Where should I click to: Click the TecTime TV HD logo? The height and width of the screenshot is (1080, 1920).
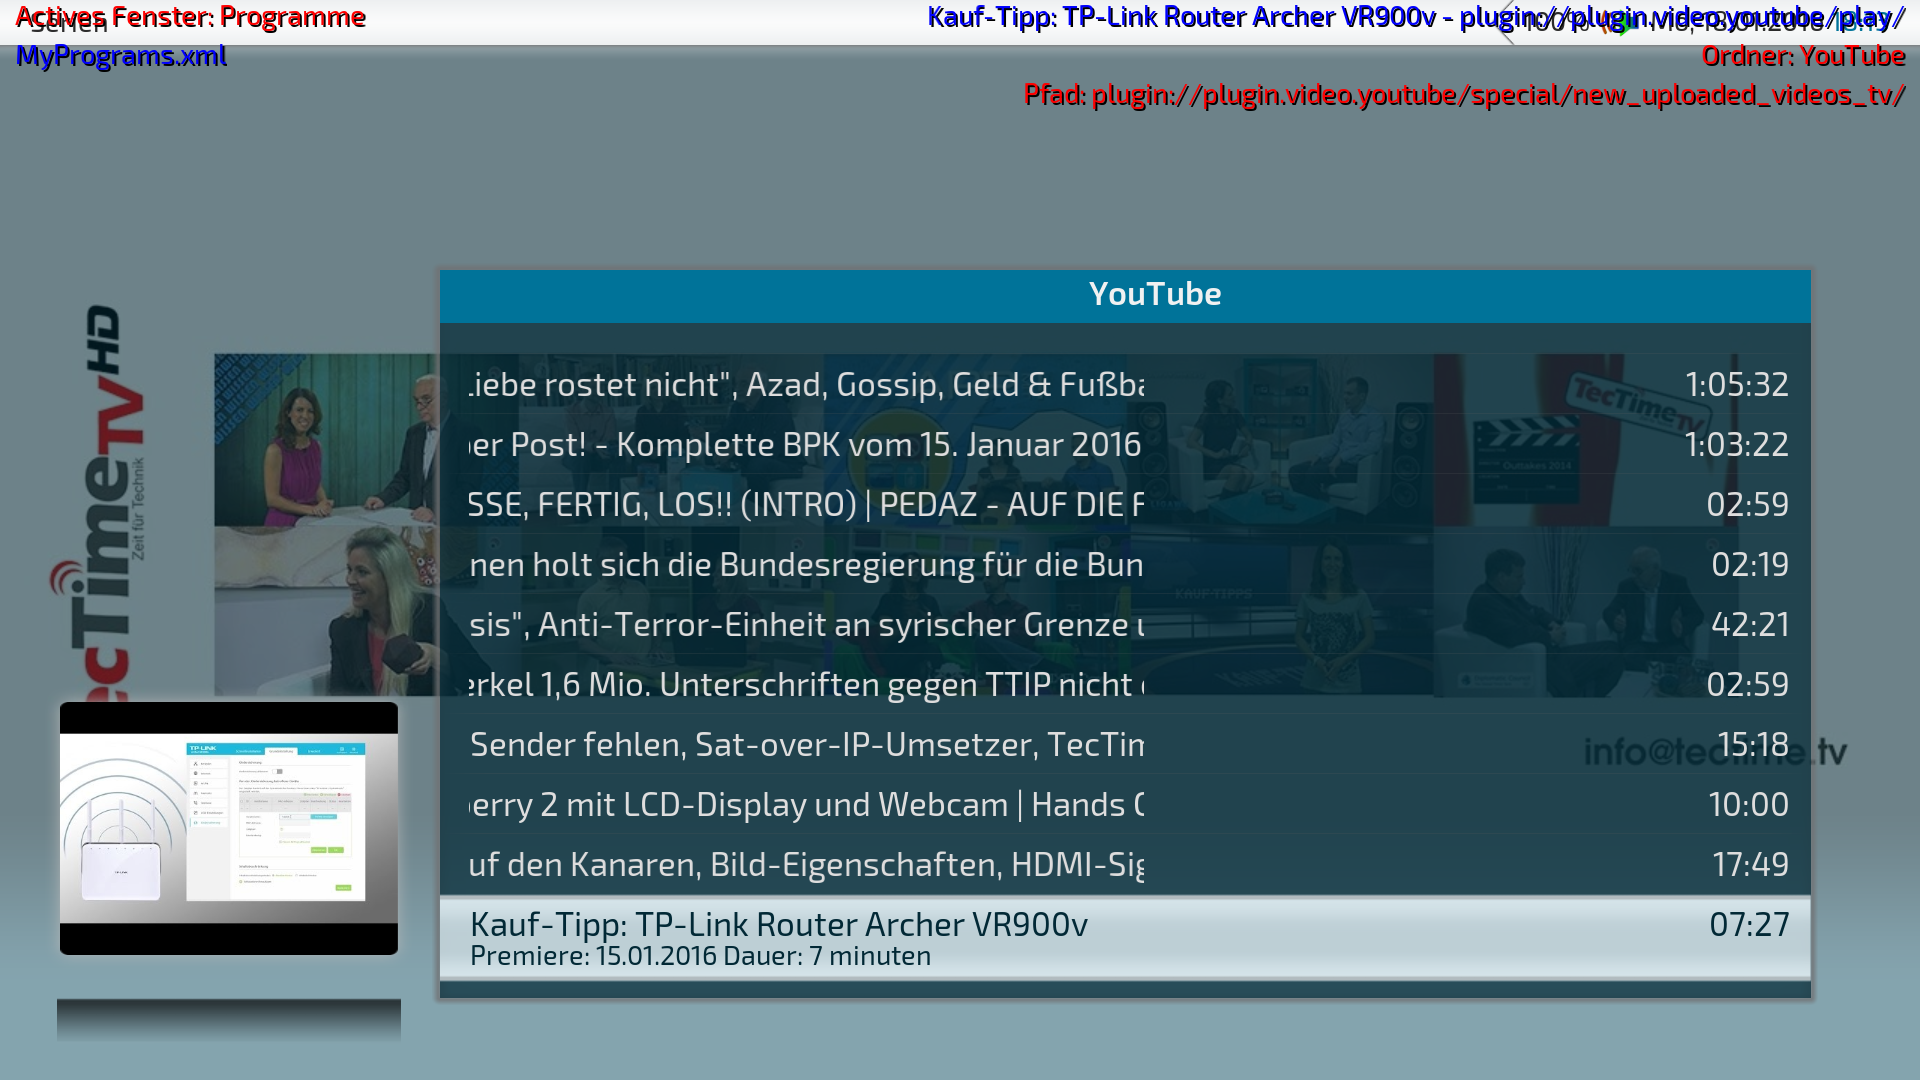click(100, 503)
